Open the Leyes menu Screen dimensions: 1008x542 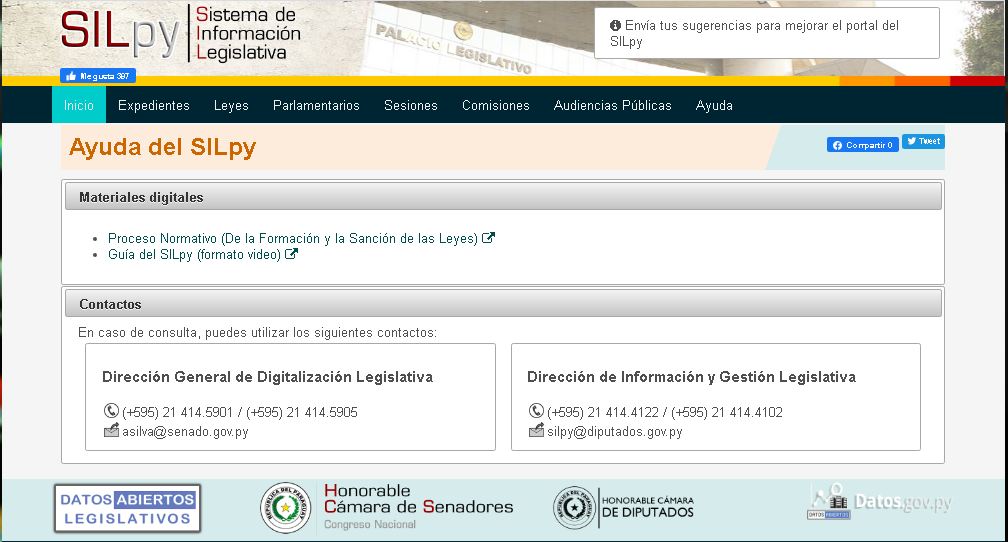point(231,105)
